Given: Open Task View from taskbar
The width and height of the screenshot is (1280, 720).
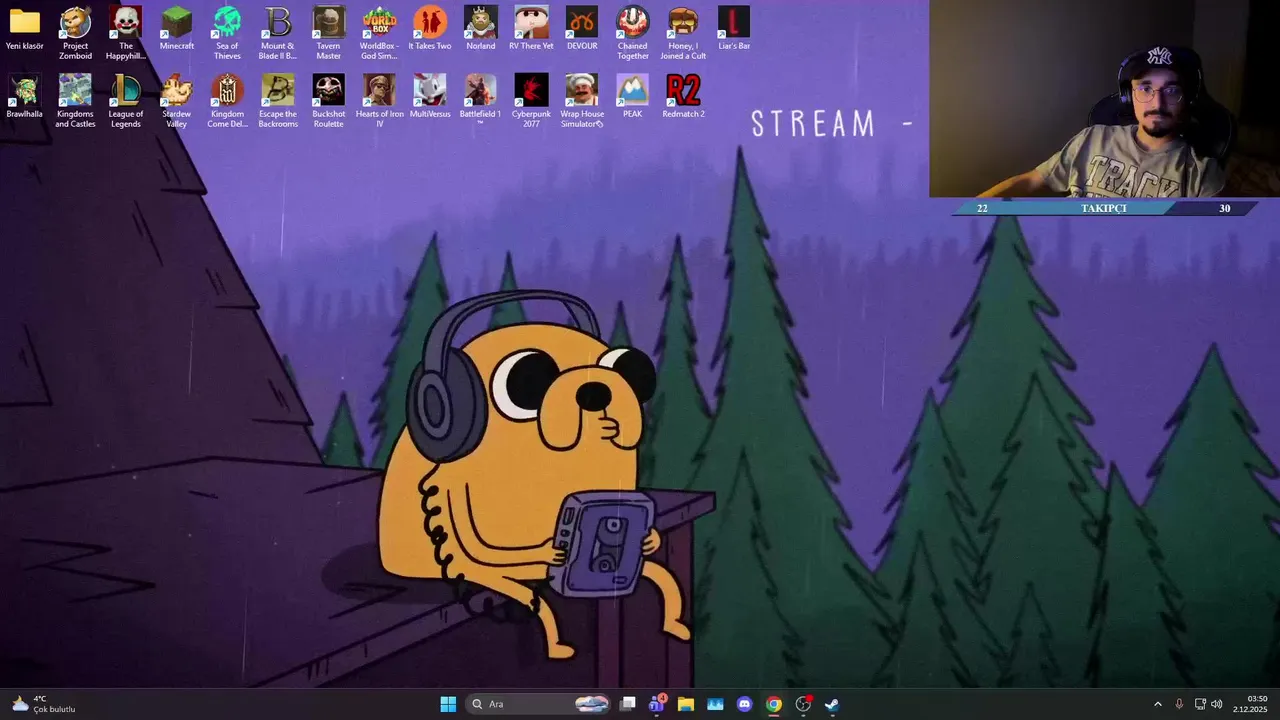Looking at the screenshot, I should [628, 704].
